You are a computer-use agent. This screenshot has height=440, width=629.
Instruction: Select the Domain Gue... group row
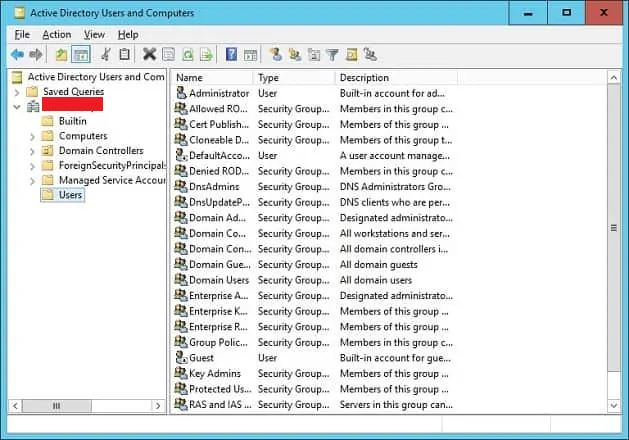point(314,264)
